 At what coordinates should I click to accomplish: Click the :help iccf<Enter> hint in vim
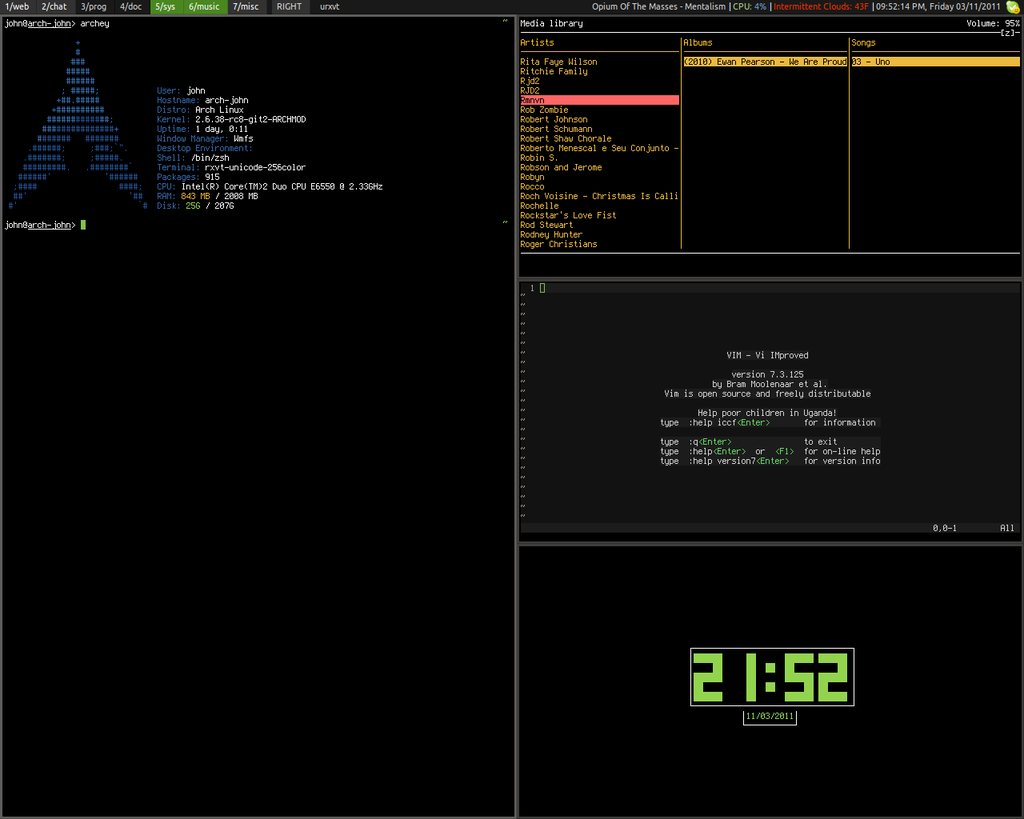729,423
